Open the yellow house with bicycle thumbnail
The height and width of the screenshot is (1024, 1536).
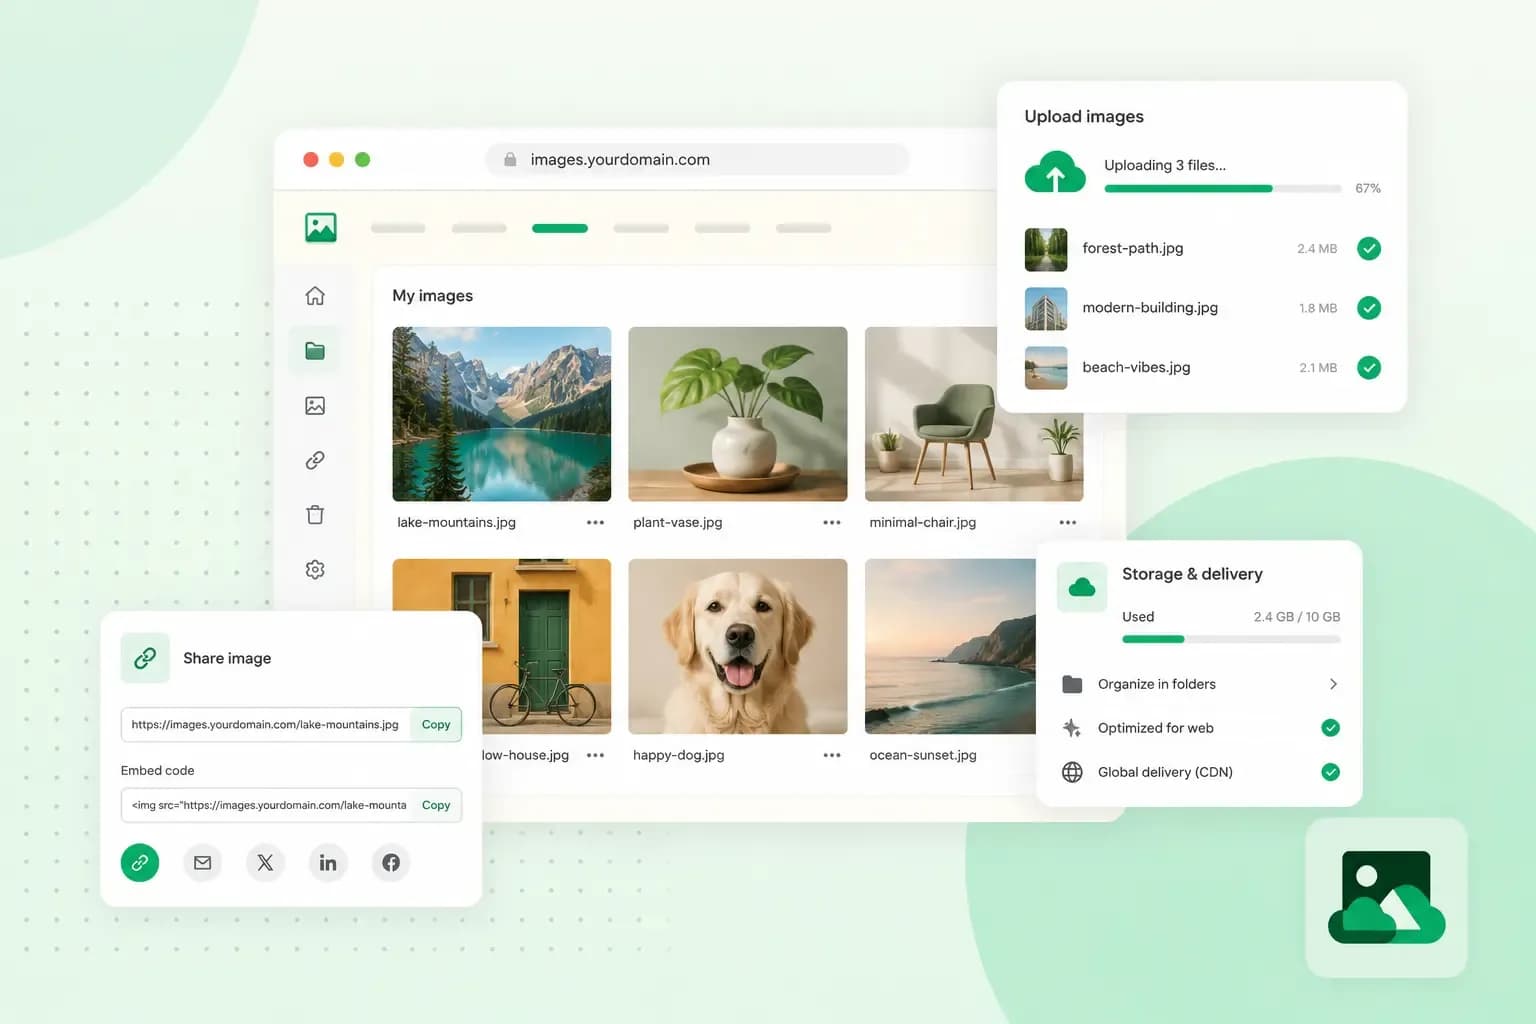point(547,646)
